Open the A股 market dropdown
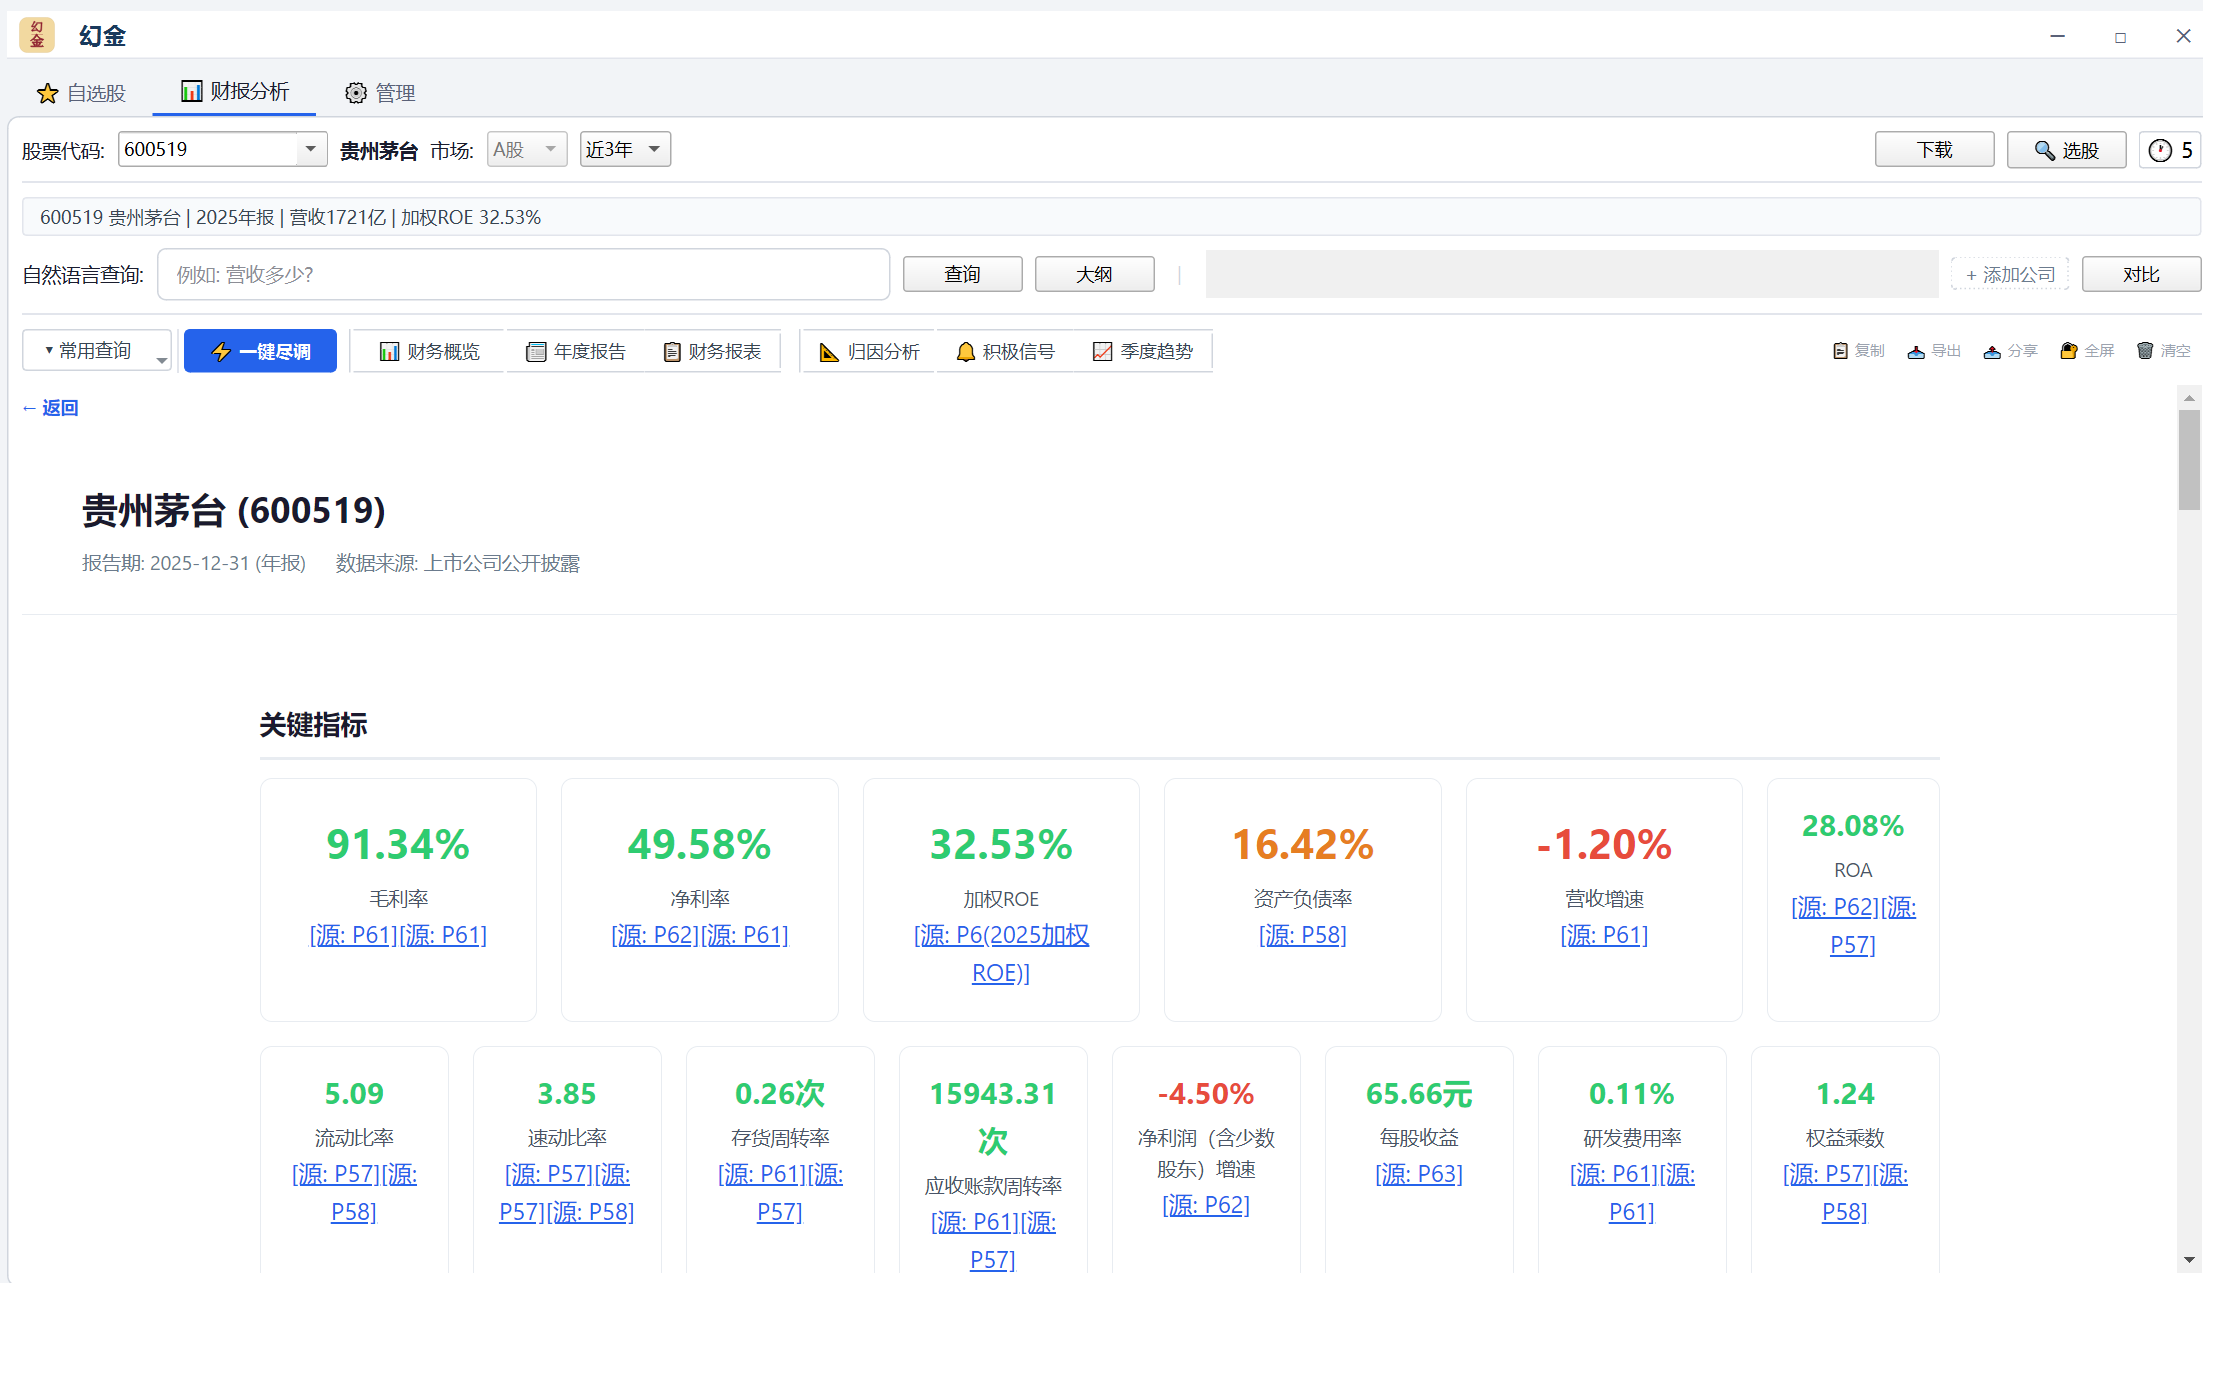 [x=527, y=149]
